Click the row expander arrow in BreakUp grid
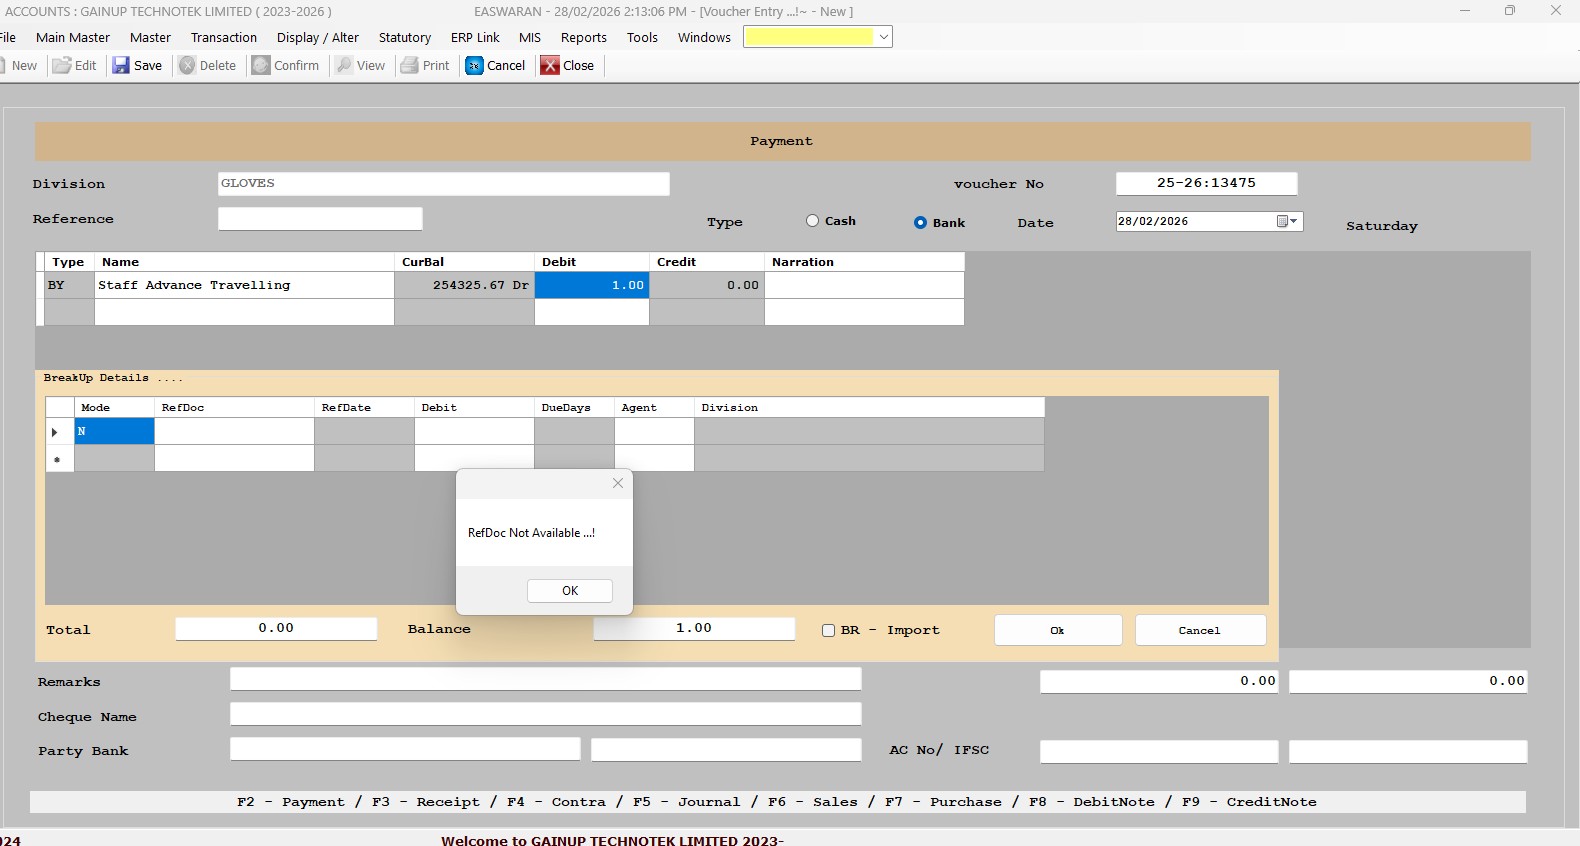 [x=56, y=432]
